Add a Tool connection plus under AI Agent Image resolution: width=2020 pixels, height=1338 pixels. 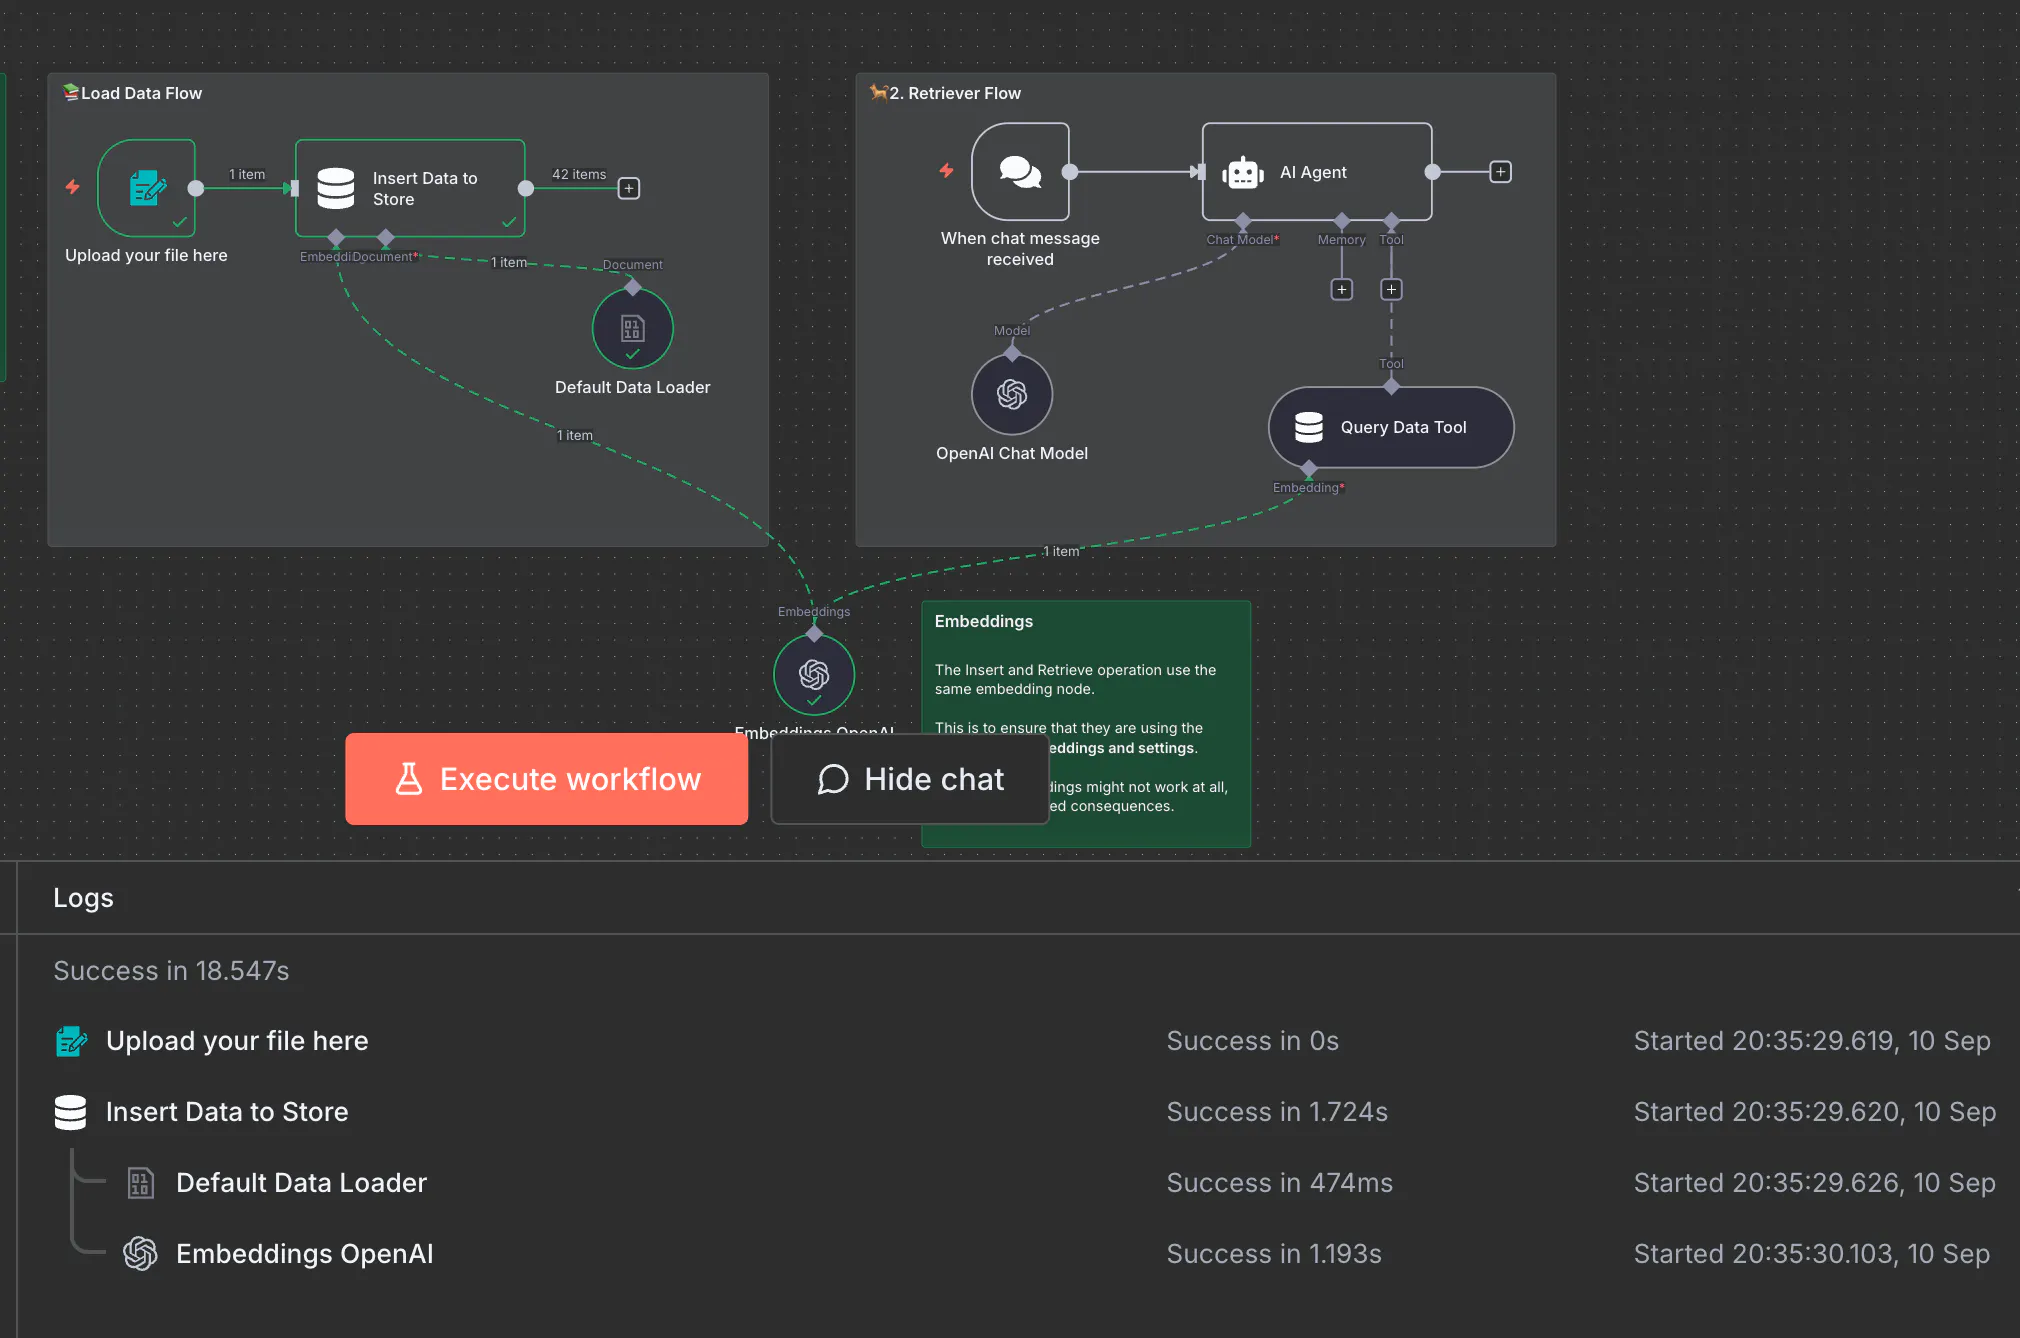tap(1391, 289)
